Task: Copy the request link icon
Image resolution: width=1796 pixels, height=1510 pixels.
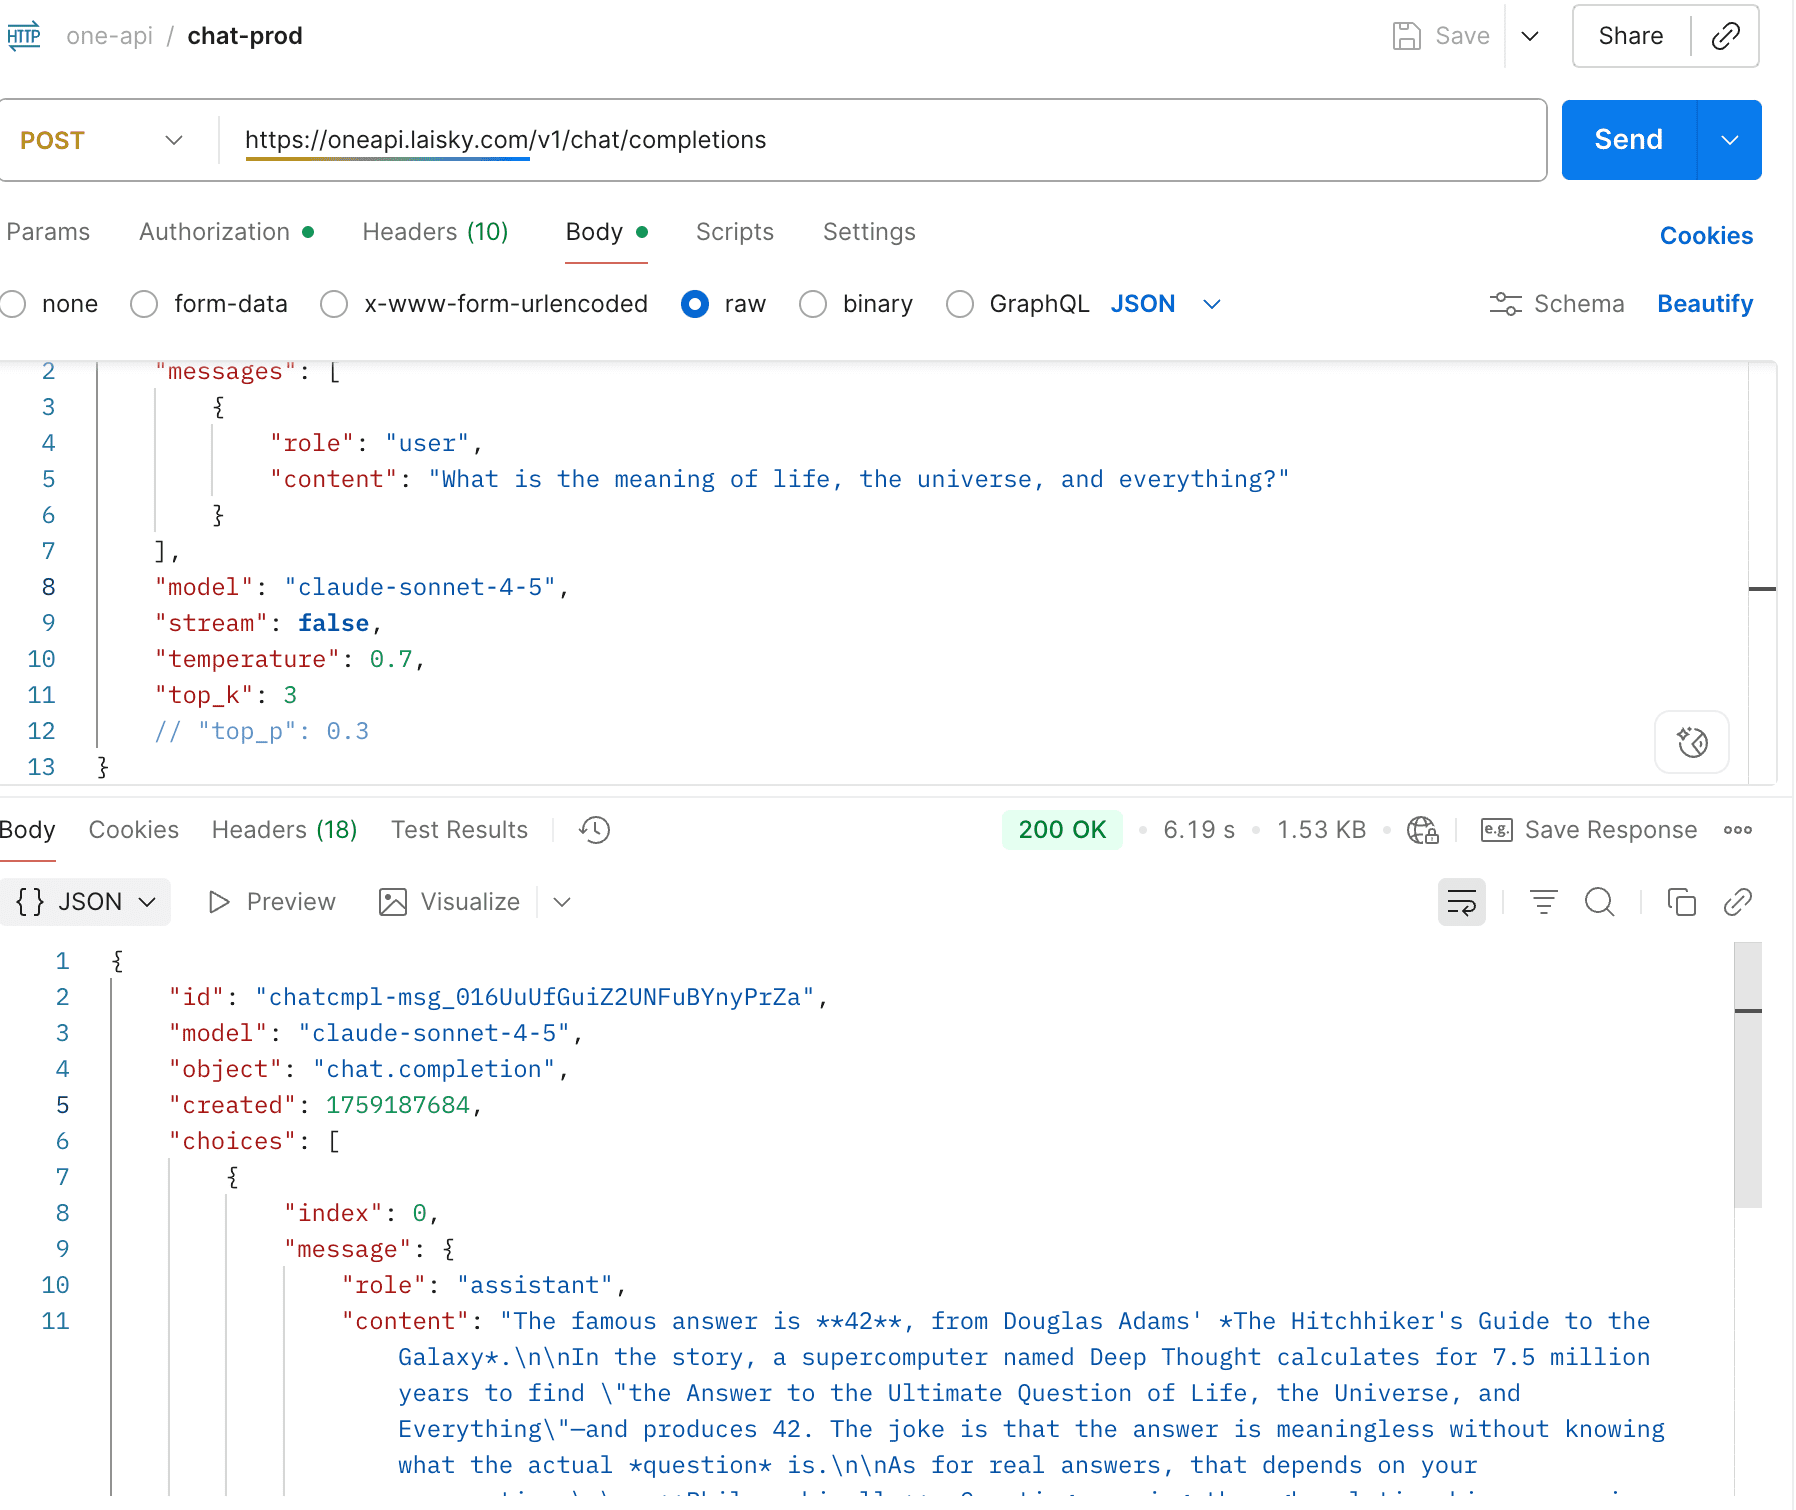Action: click(1725, 37)
